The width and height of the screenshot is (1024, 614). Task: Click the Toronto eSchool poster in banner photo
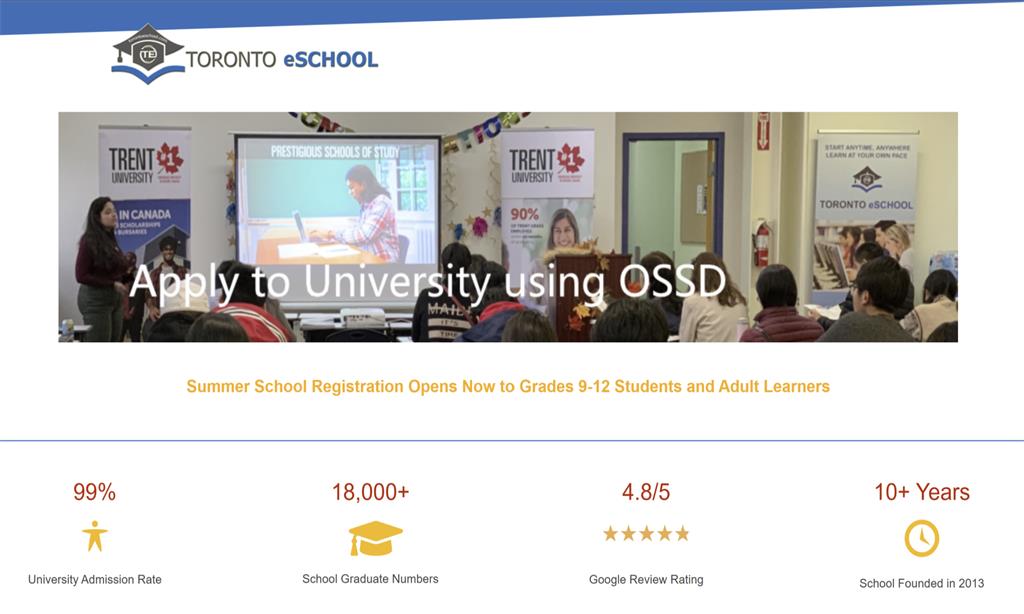[865, 180]
